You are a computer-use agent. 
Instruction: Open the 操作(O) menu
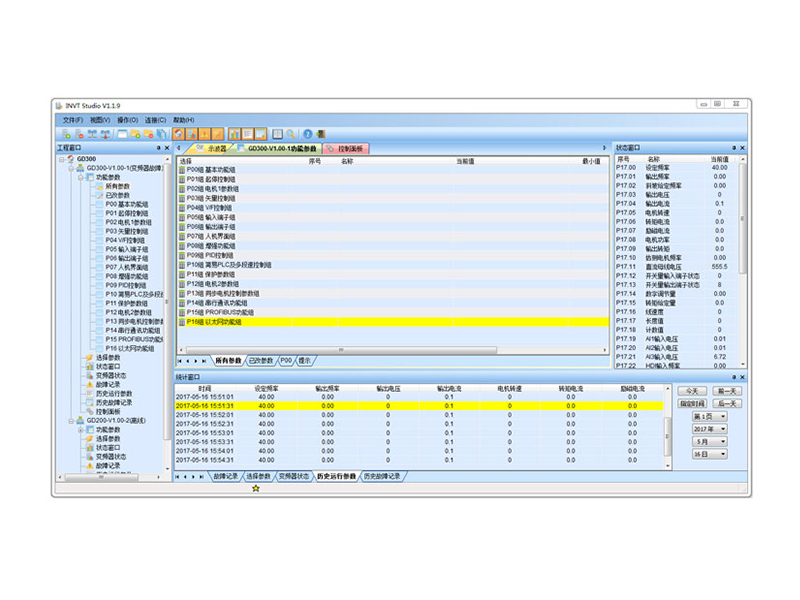(x=127, y=120)
